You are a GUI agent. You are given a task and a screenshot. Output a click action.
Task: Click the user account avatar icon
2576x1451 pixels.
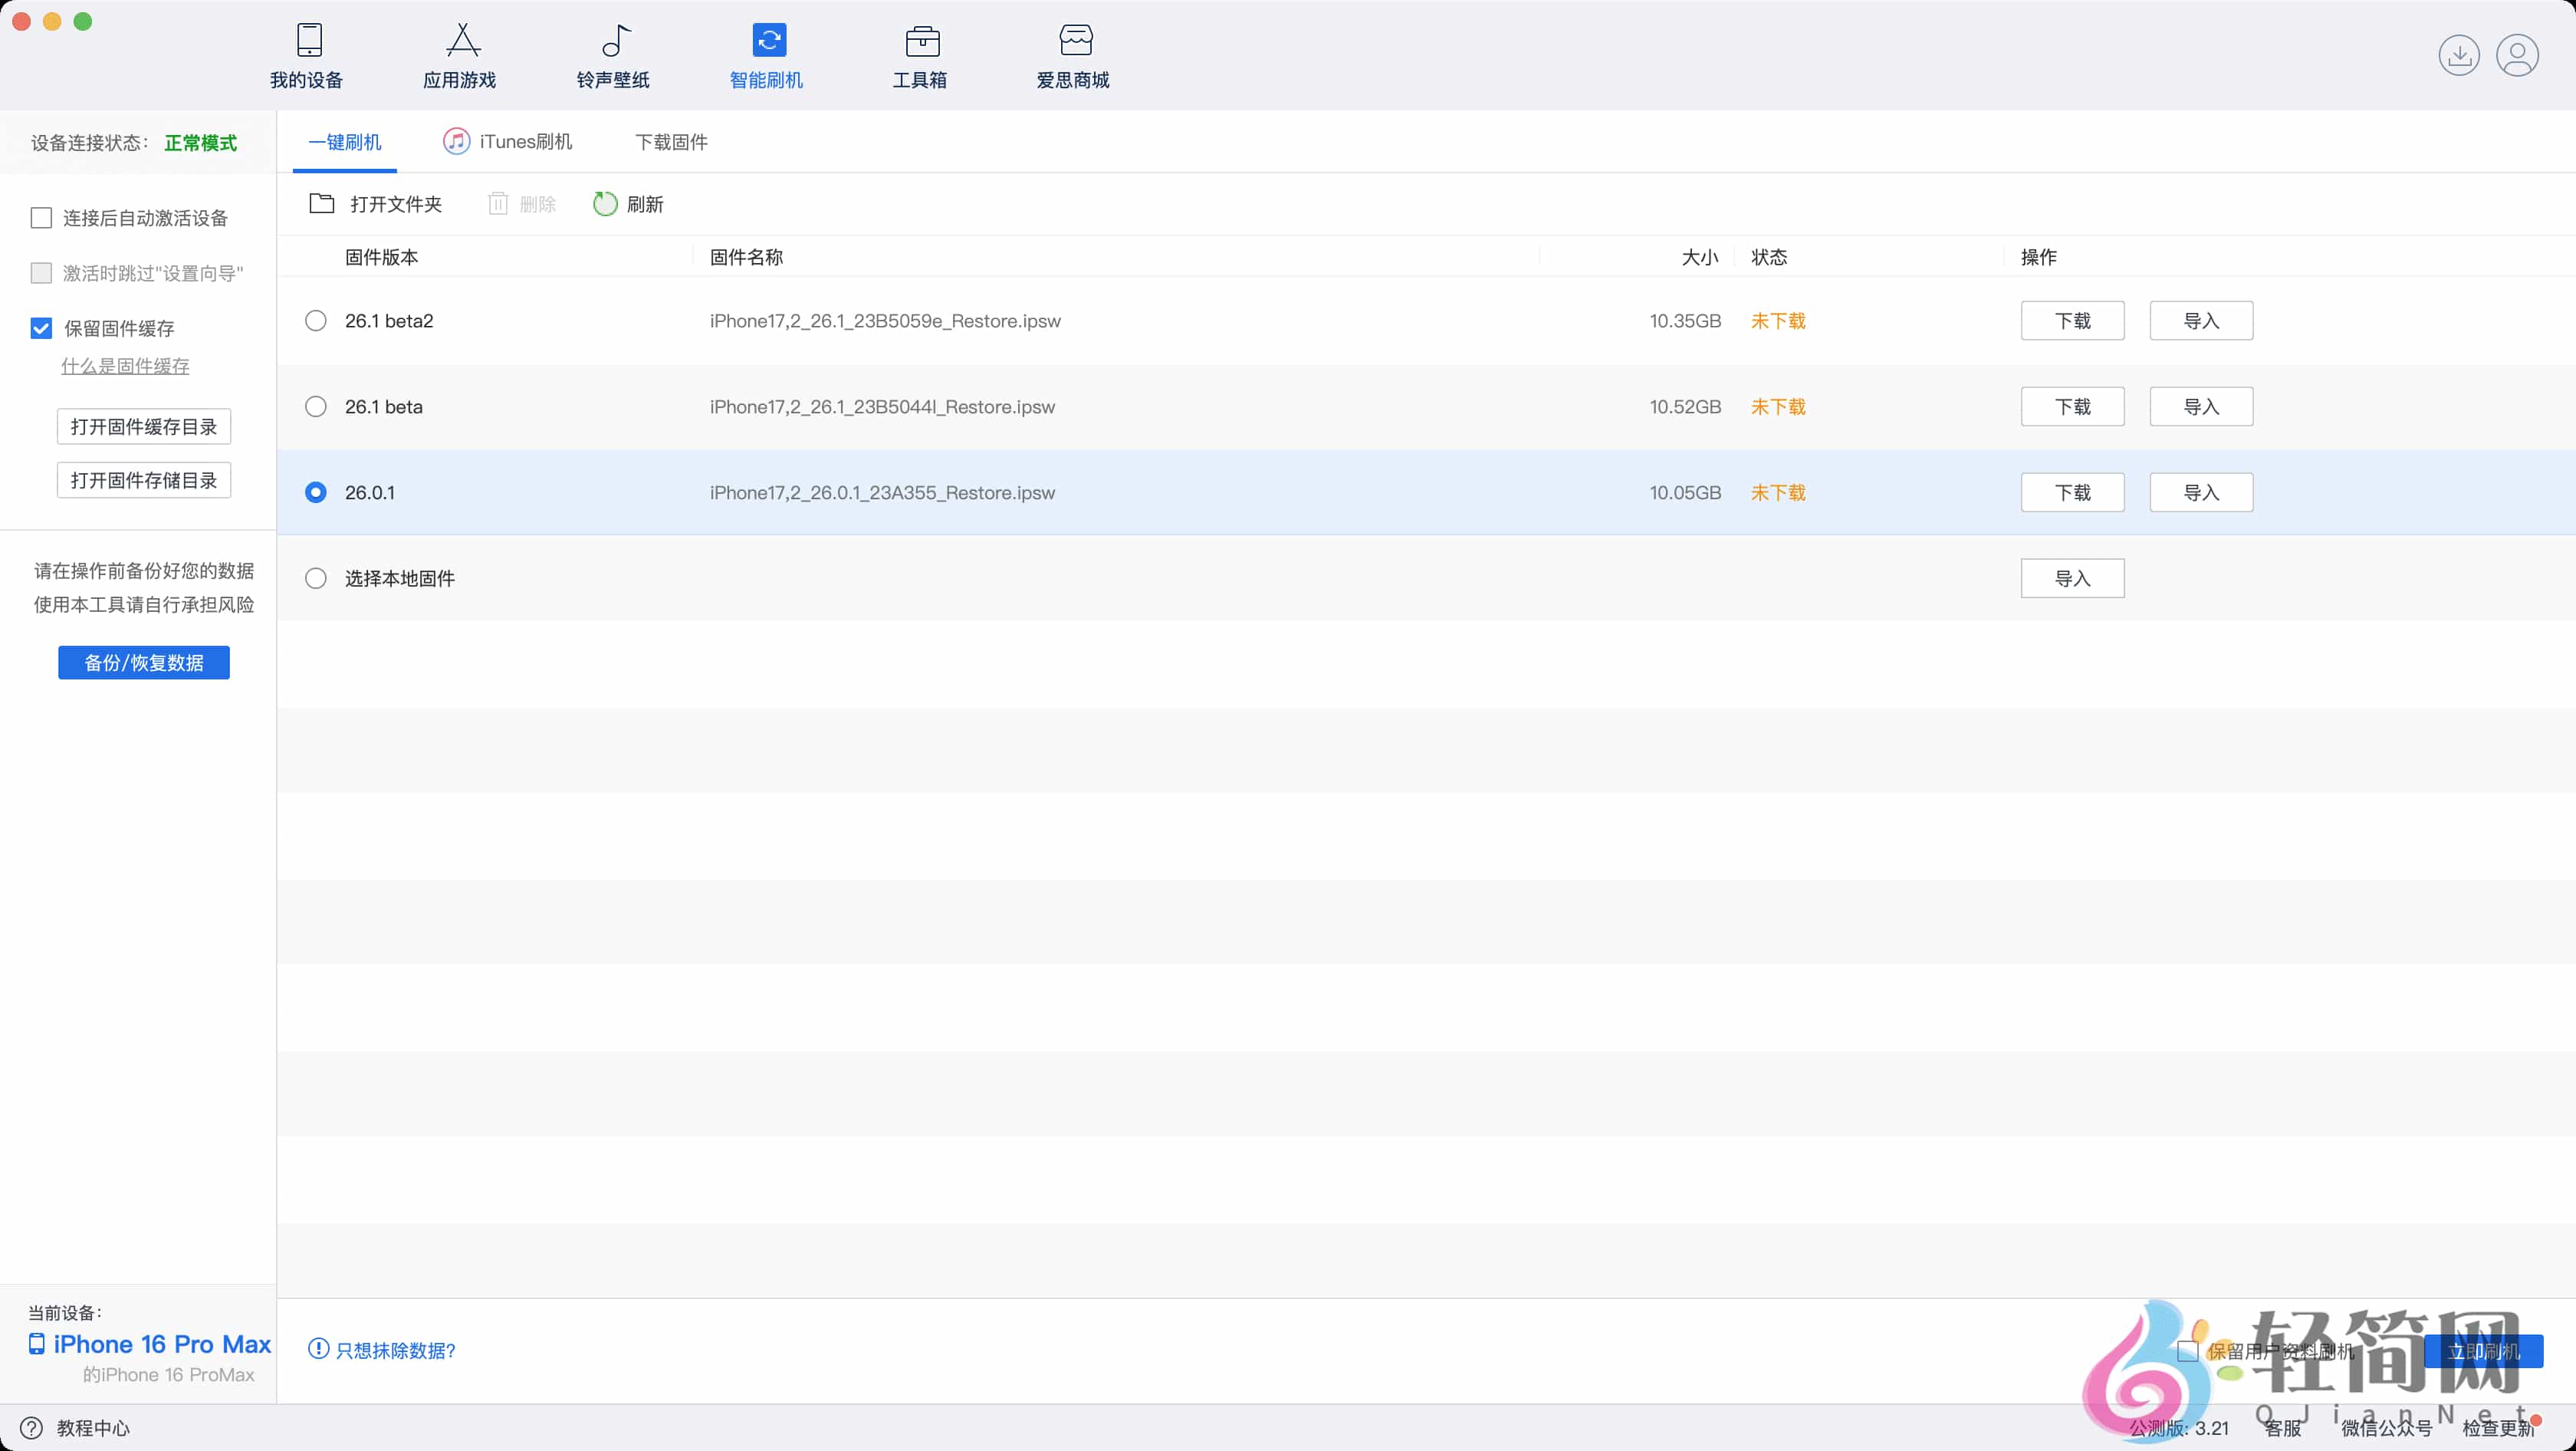click(2517, 55)
